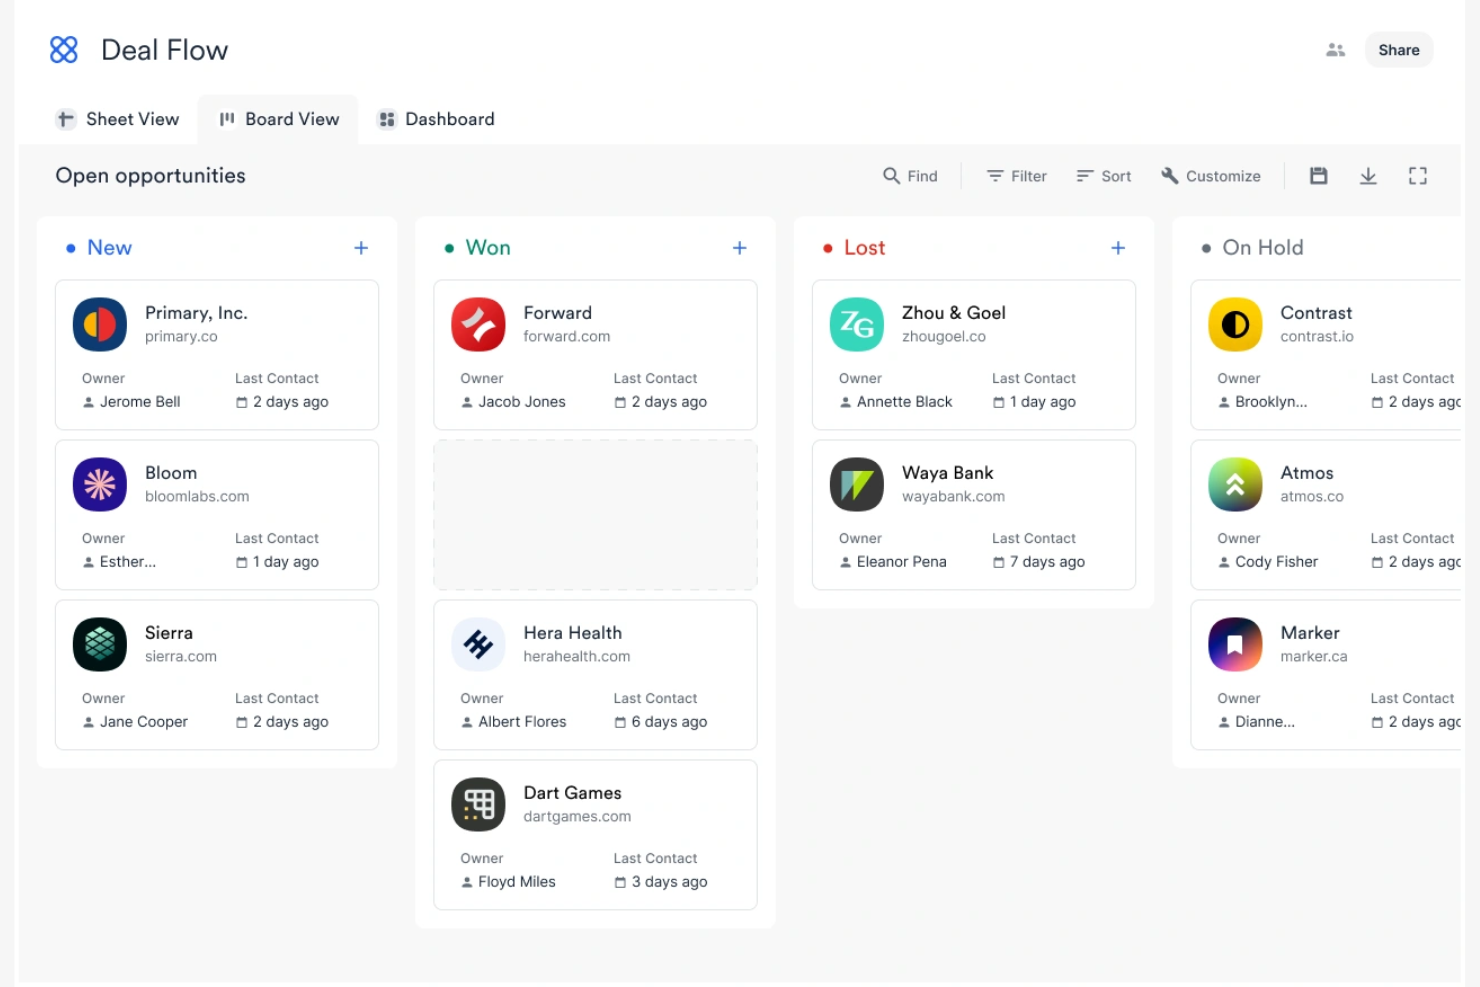Open the Sort options
This screenshot has width=1480, height=987.
tap(1103, 175)
